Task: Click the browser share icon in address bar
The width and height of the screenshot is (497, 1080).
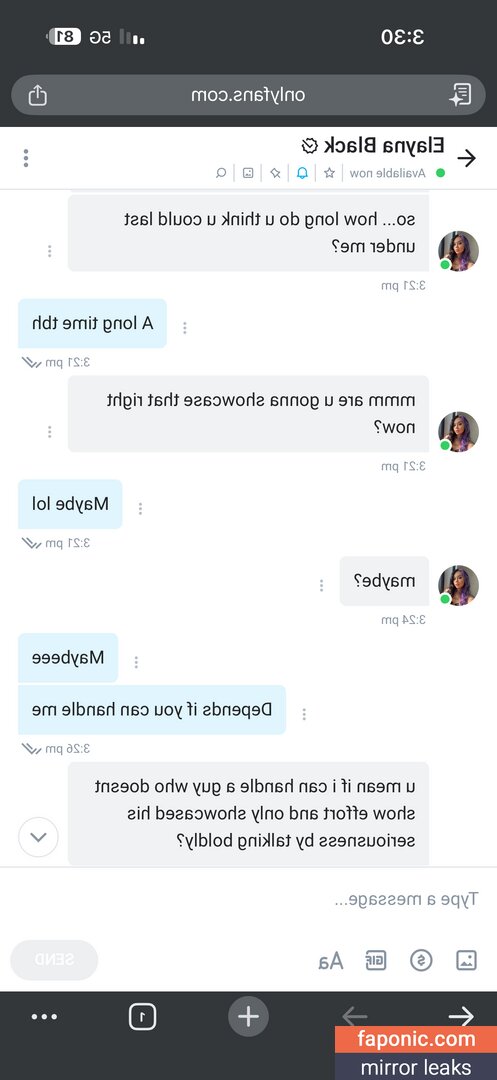Action: [x=37, y=95]
